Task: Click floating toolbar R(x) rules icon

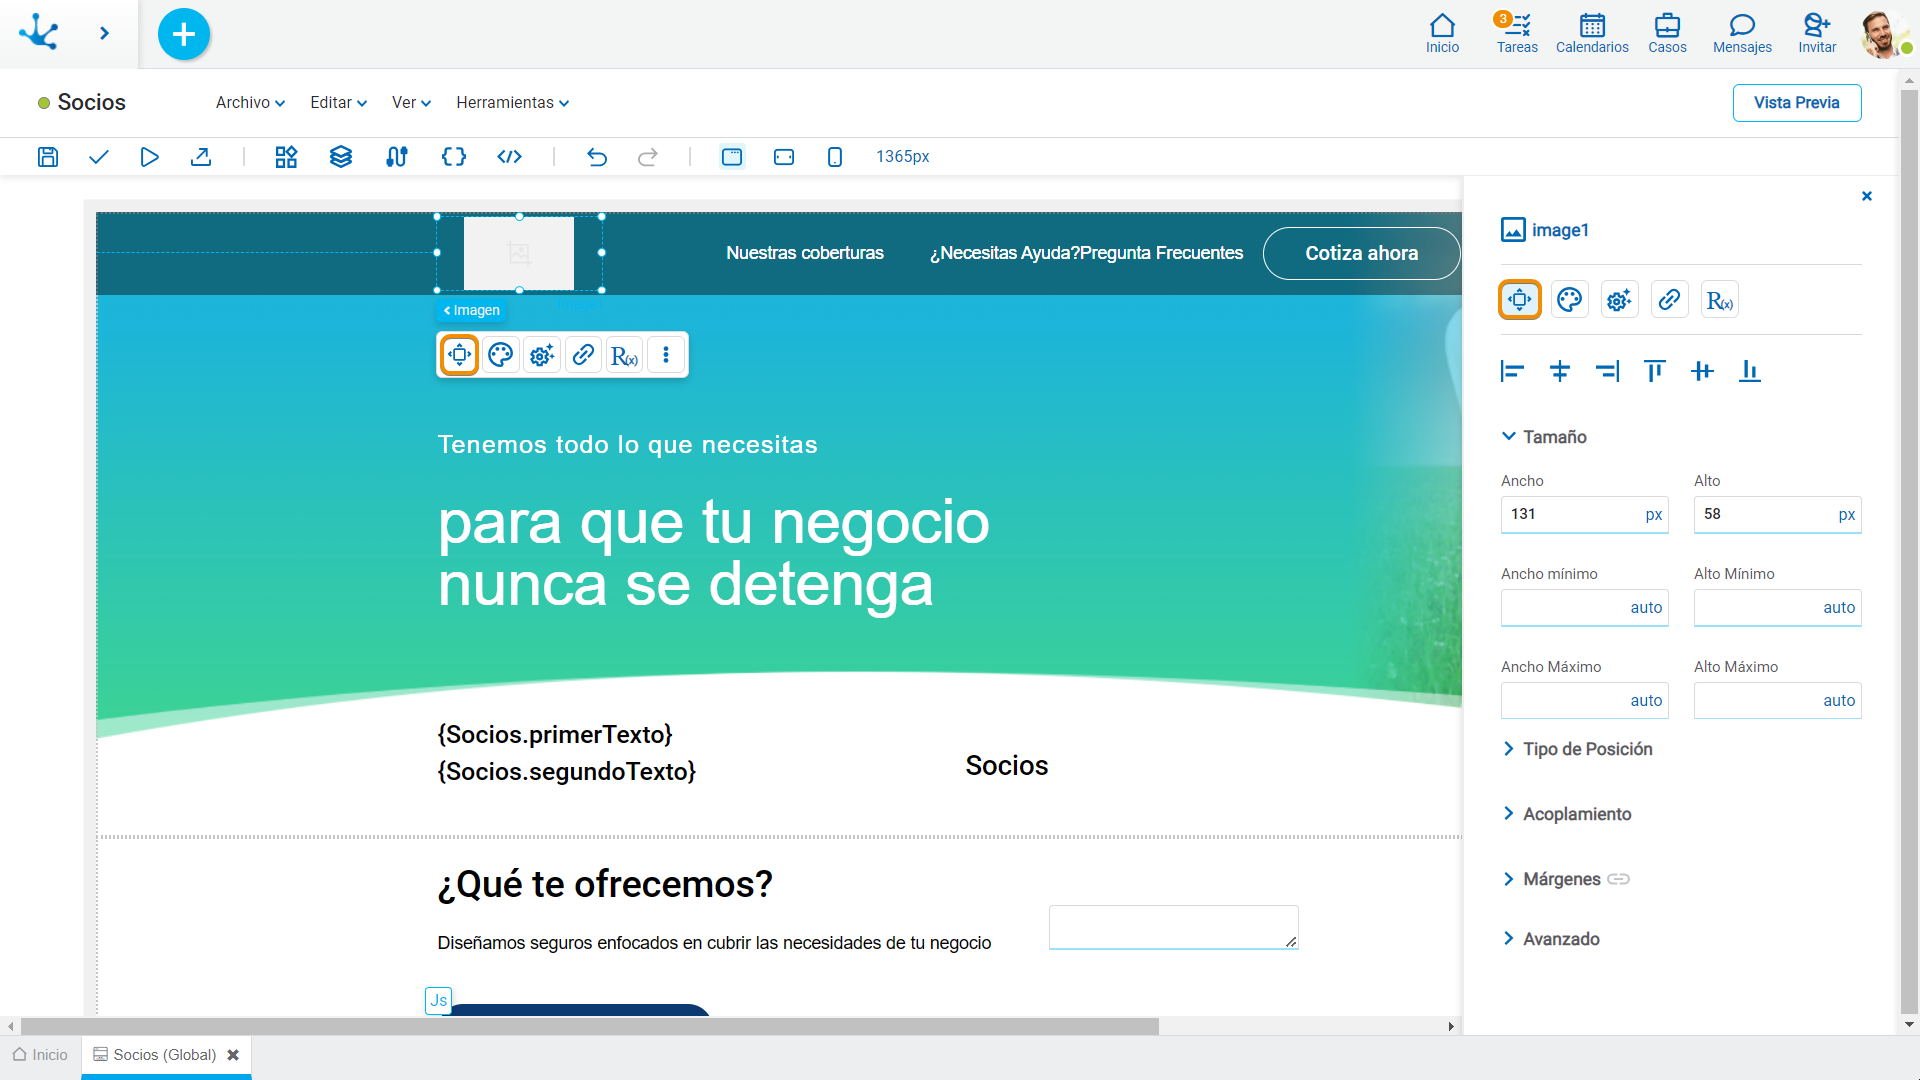Action: [625, 355]
